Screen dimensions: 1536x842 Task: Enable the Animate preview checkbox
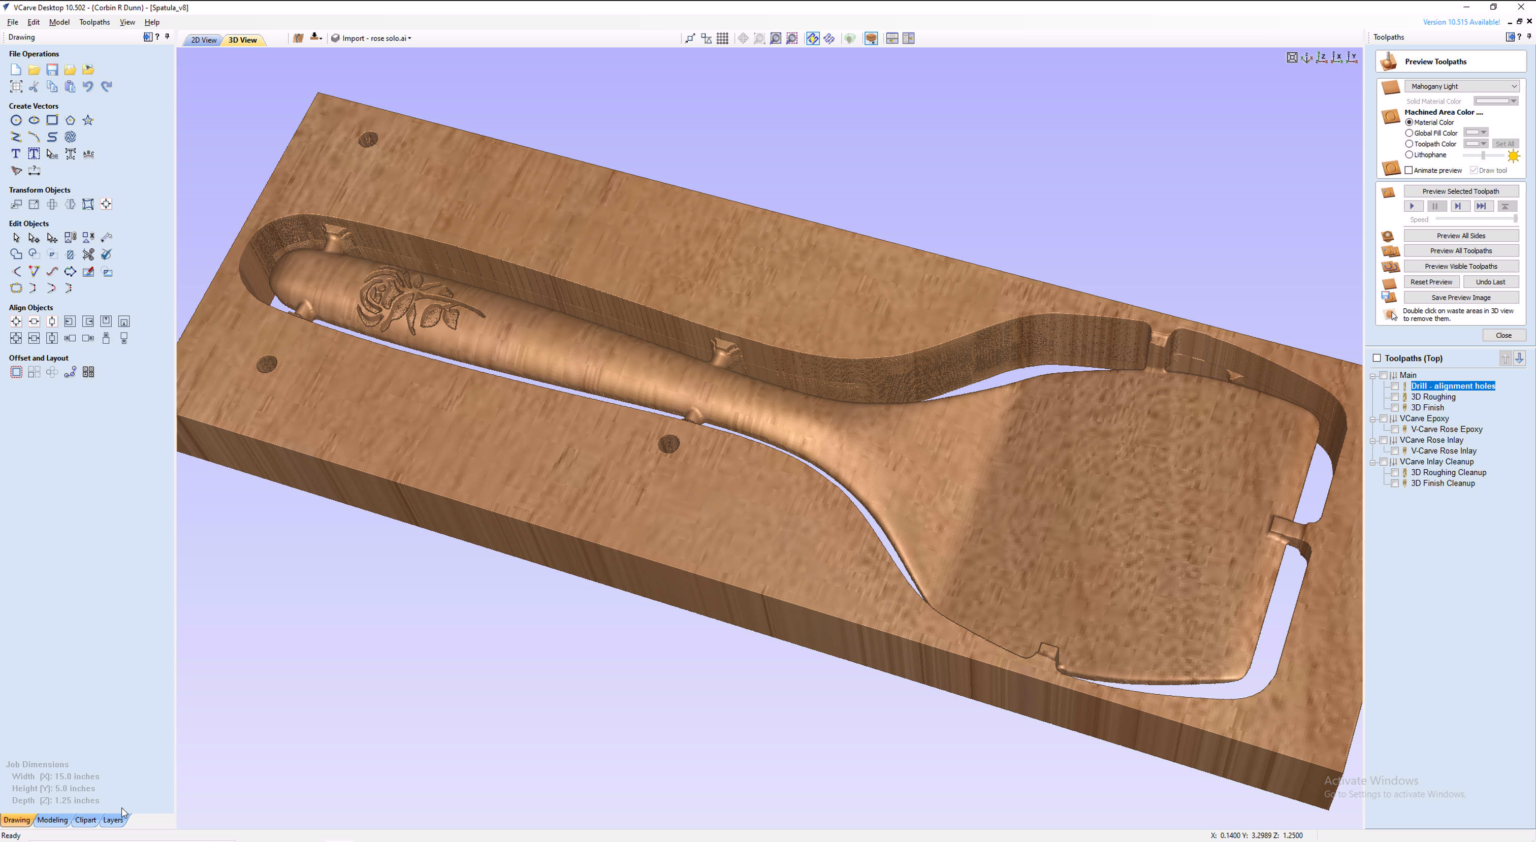point(1410,170)
